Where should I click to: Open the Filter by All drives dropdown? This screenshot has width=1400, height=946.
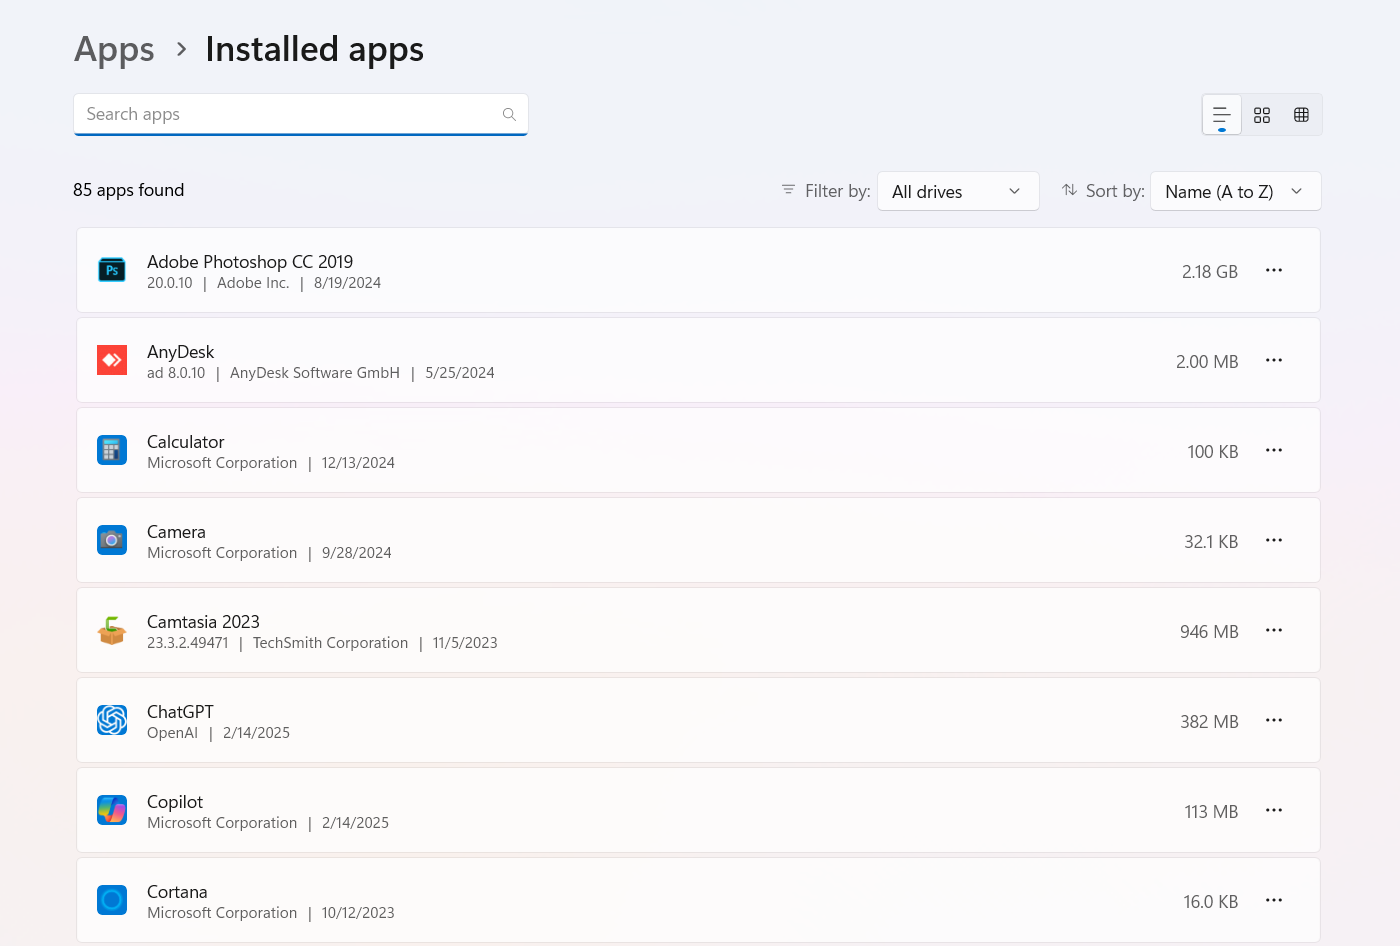[958, 191]
